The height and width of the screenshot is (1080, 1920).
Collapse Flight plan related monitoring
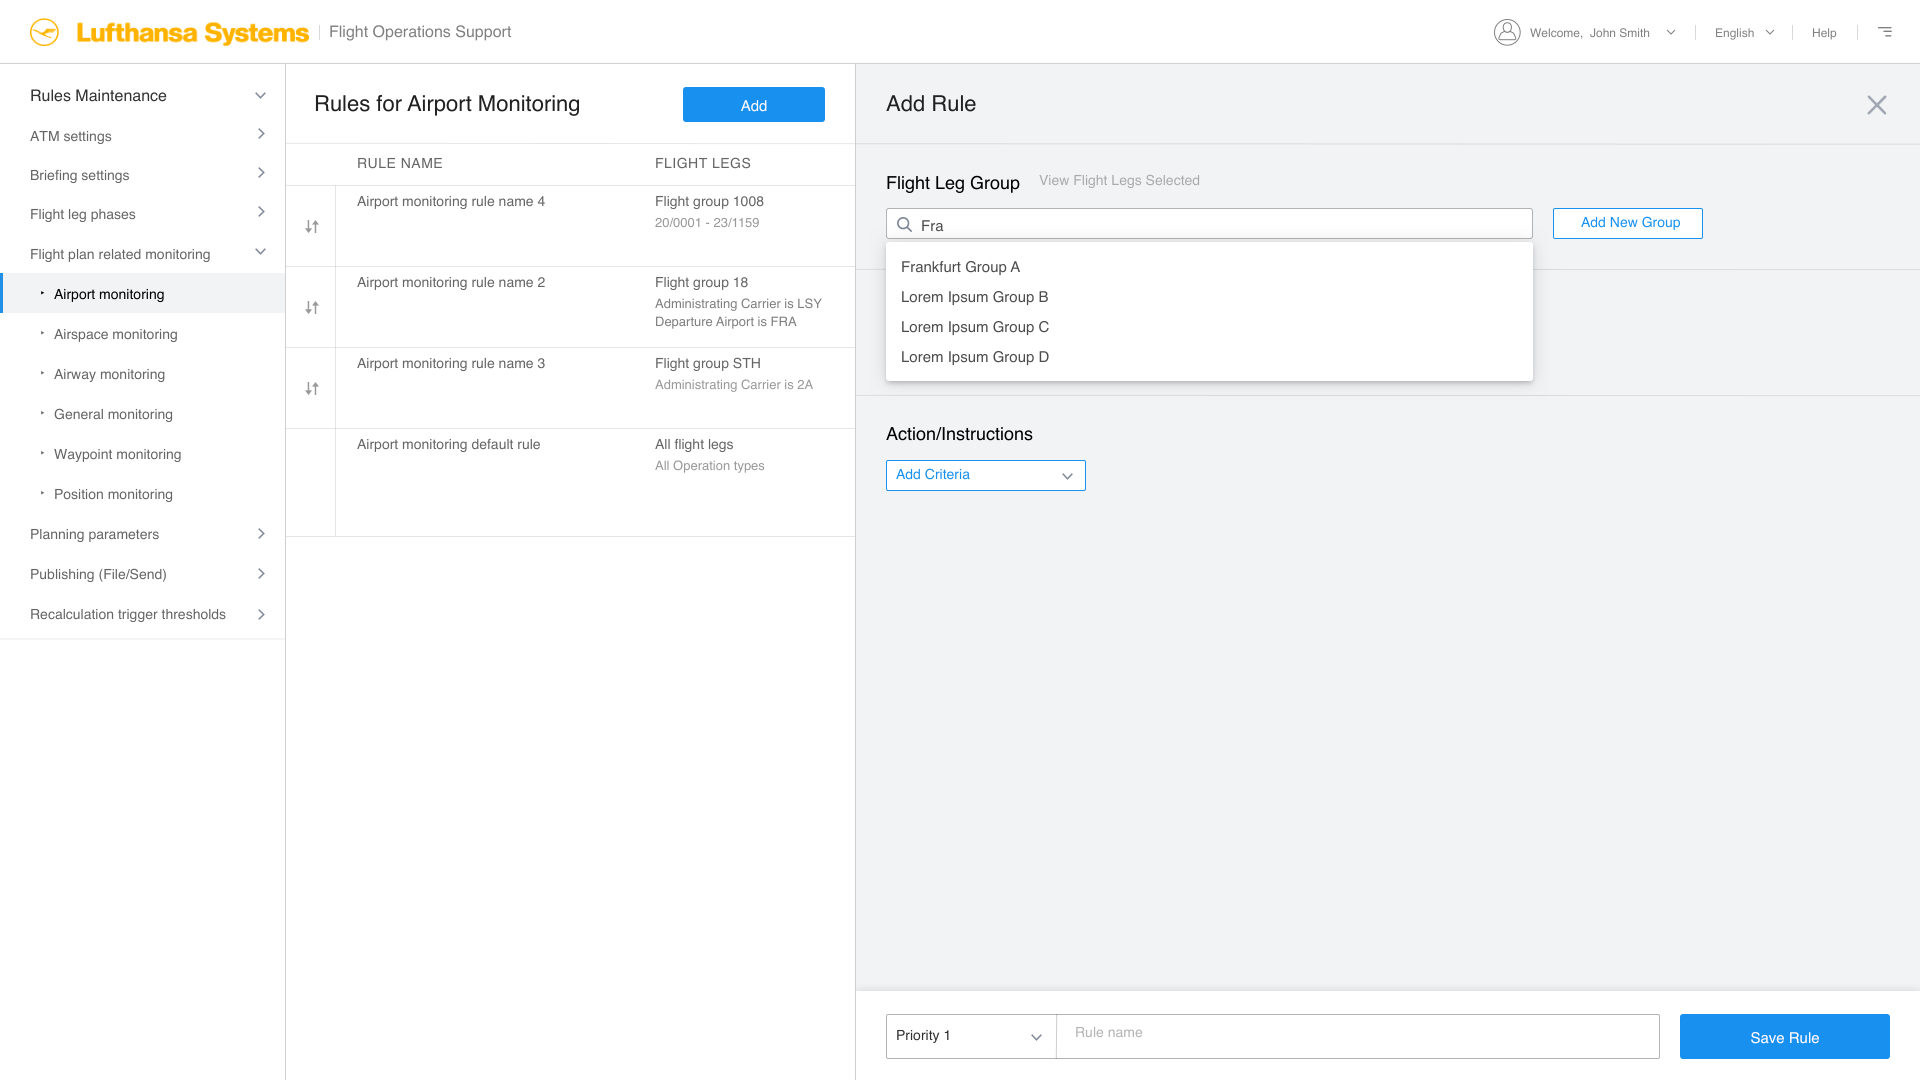click(x=260, y=252)
